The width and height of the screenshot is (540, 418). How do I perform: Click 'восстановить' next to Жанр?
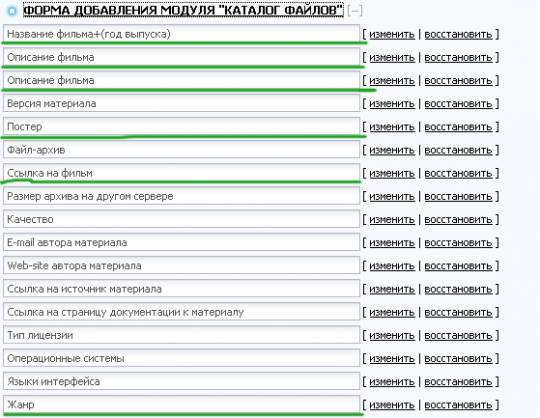click(x=458, y=405)
